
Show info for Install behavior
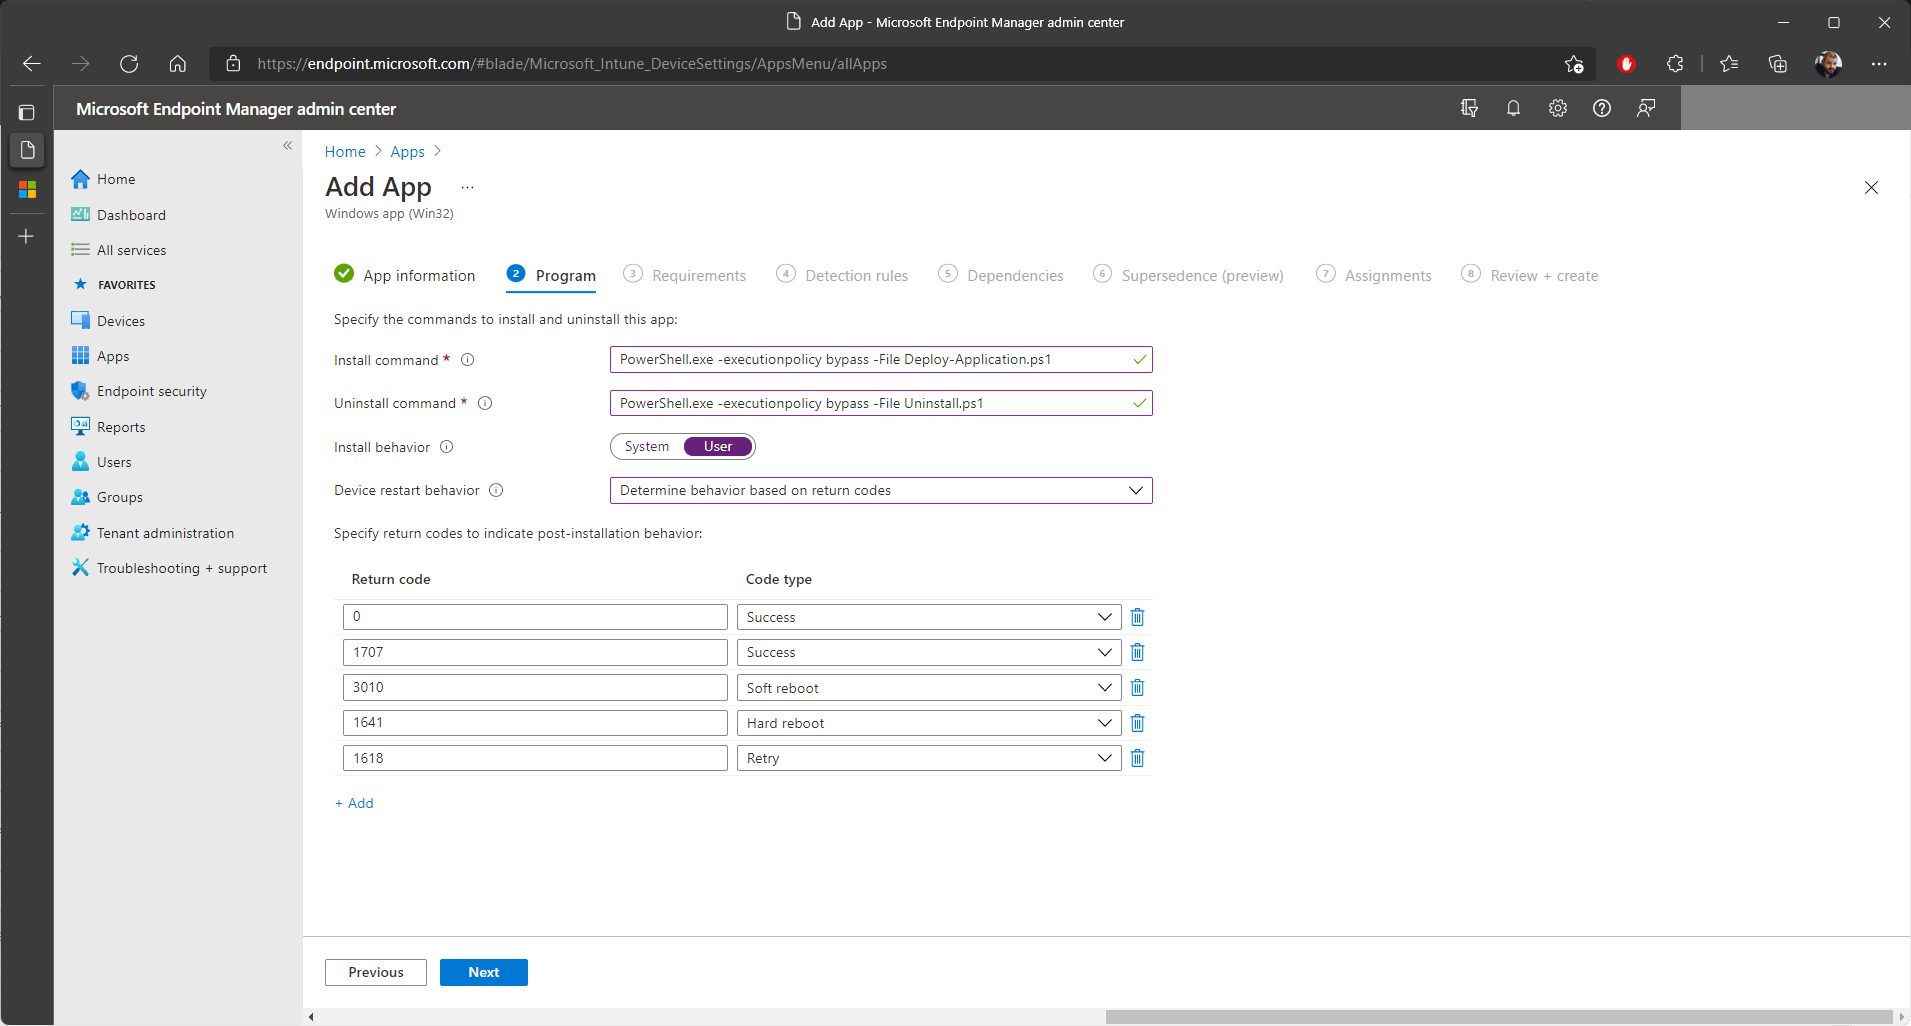[x=447, y=447]
